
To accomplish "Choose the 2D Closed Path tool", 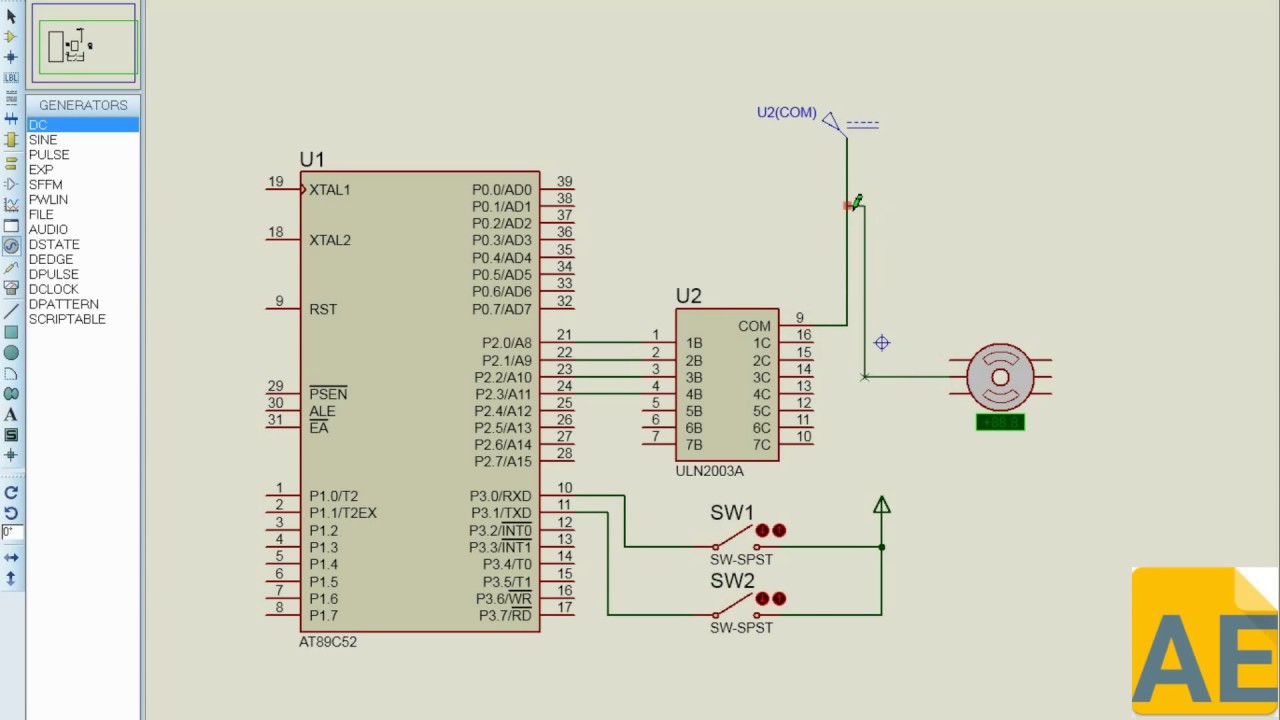I will pos(11,394).
